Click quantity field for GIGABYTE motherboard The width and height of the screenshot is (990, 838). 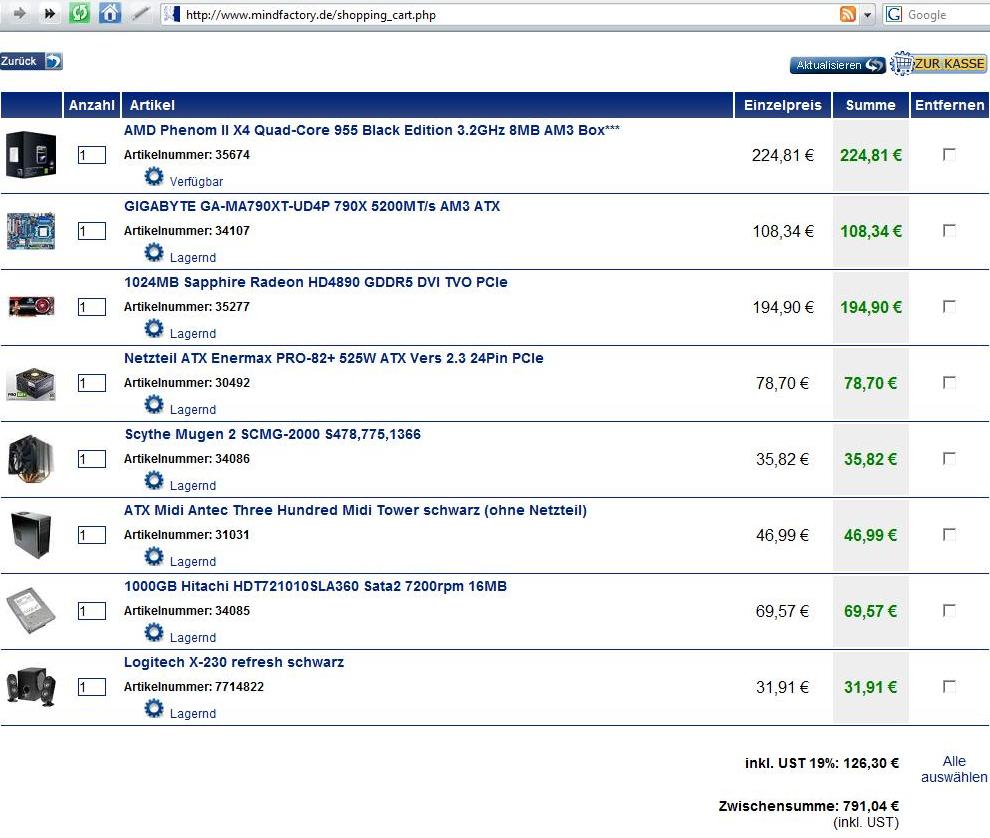pyautogui.click(x=92, y=231)
